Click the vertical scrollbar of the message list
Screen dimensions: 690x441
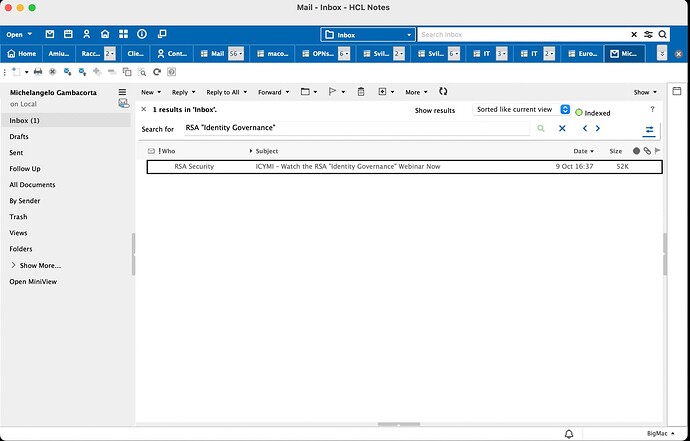click(665, 255)
